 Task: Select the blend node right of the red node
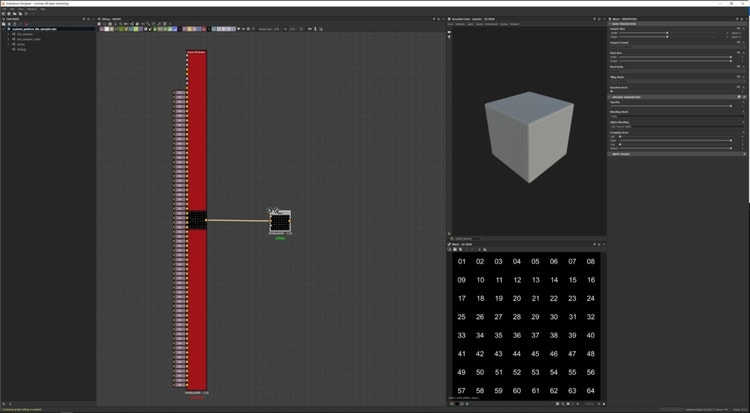pos(279,221)
